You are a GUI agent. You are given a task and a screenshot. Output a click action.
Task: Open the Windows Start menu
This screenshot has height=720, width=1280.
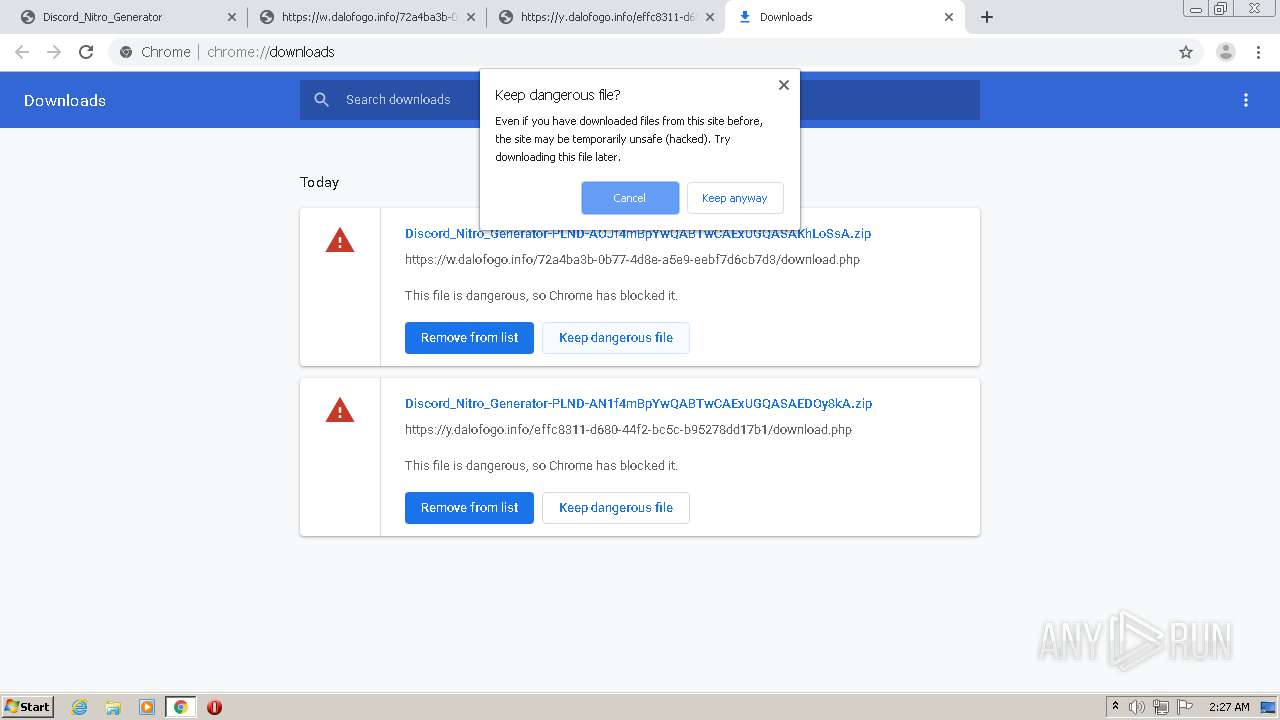(28, 707)
